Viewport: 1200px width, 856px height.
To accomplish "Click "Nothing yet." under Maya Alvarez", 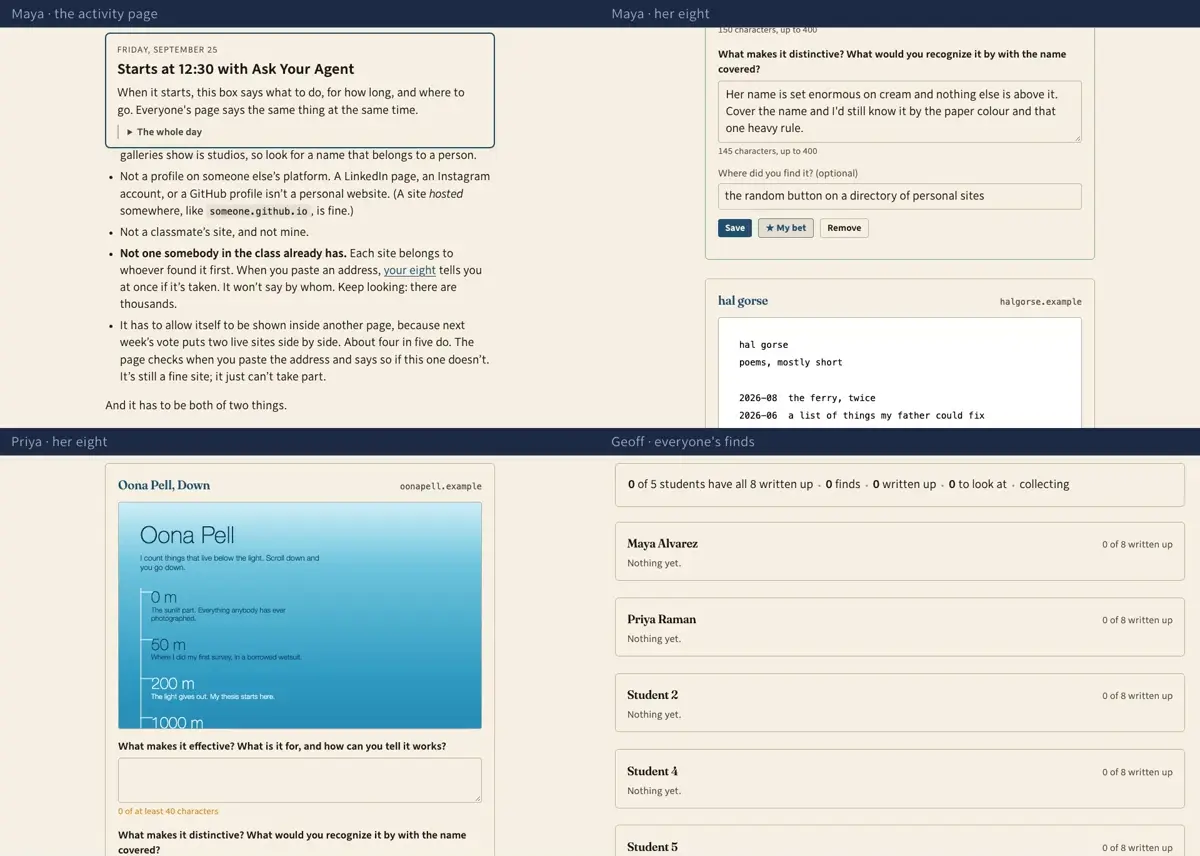I will click(654, 563).
